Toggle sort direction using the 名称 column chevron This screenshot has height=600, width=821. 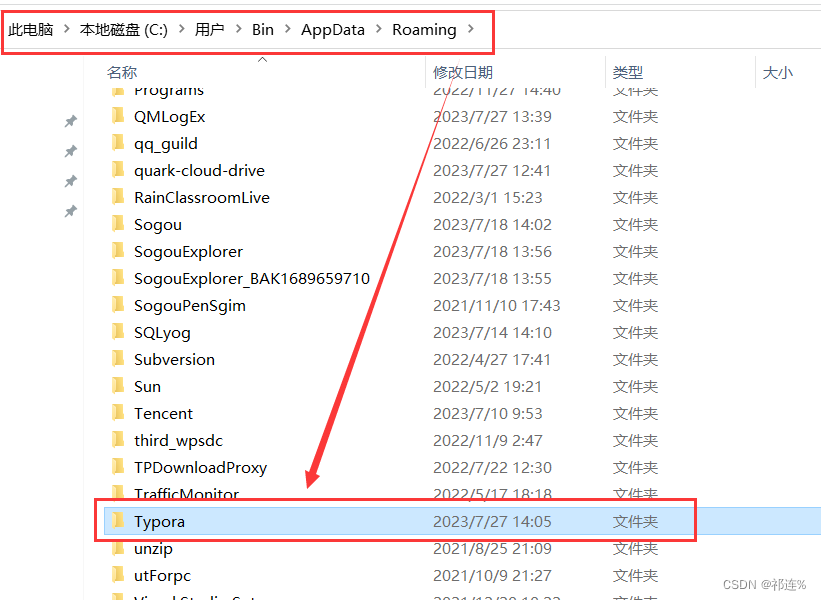262,60
